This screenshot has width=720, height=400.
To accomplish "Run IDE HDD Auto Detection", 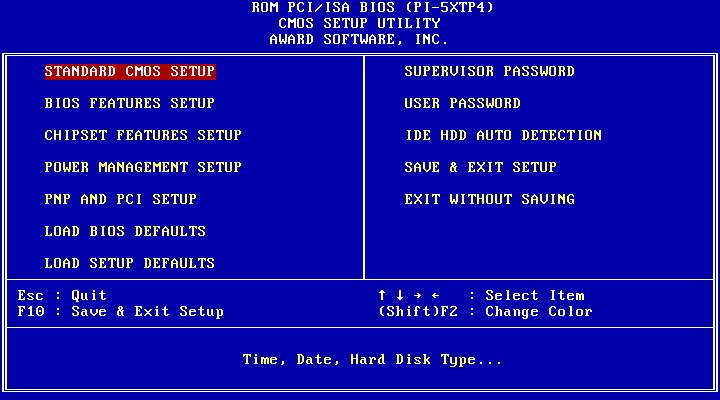I will tap(503, 135).
